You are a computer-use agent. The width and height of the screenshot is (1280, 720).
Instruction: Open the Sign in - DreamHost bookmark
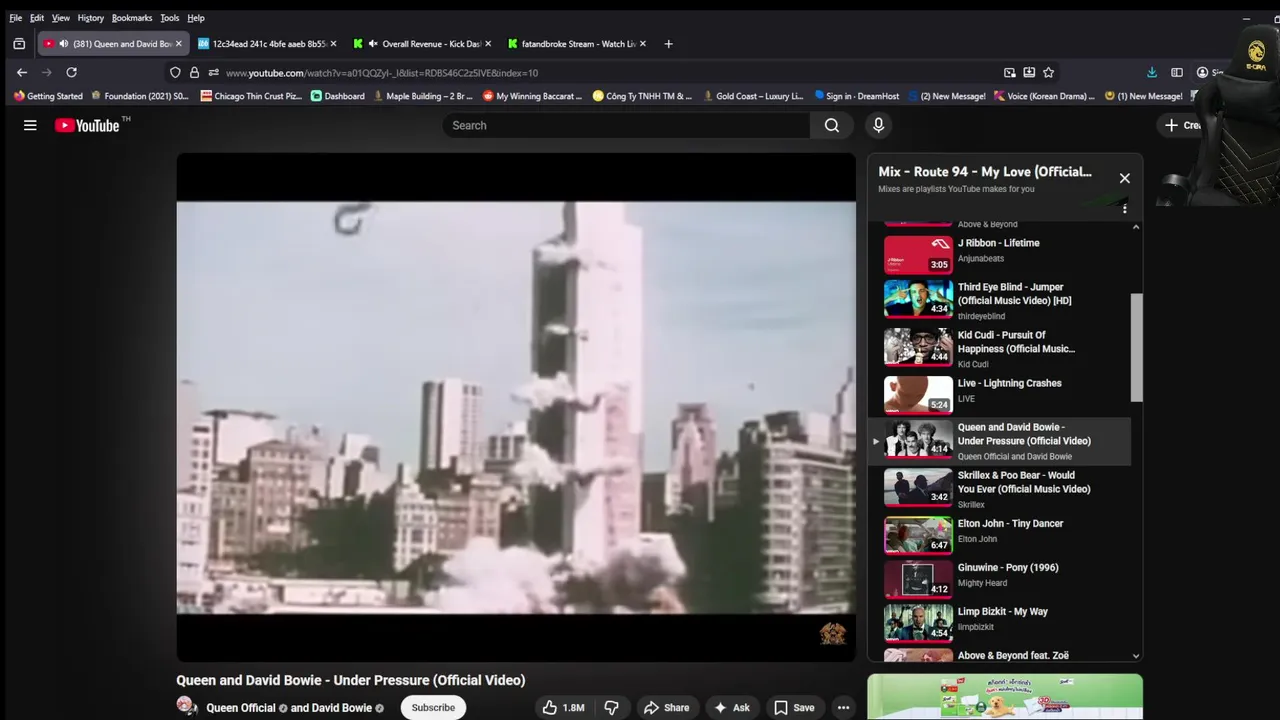[x=858, y=96]
